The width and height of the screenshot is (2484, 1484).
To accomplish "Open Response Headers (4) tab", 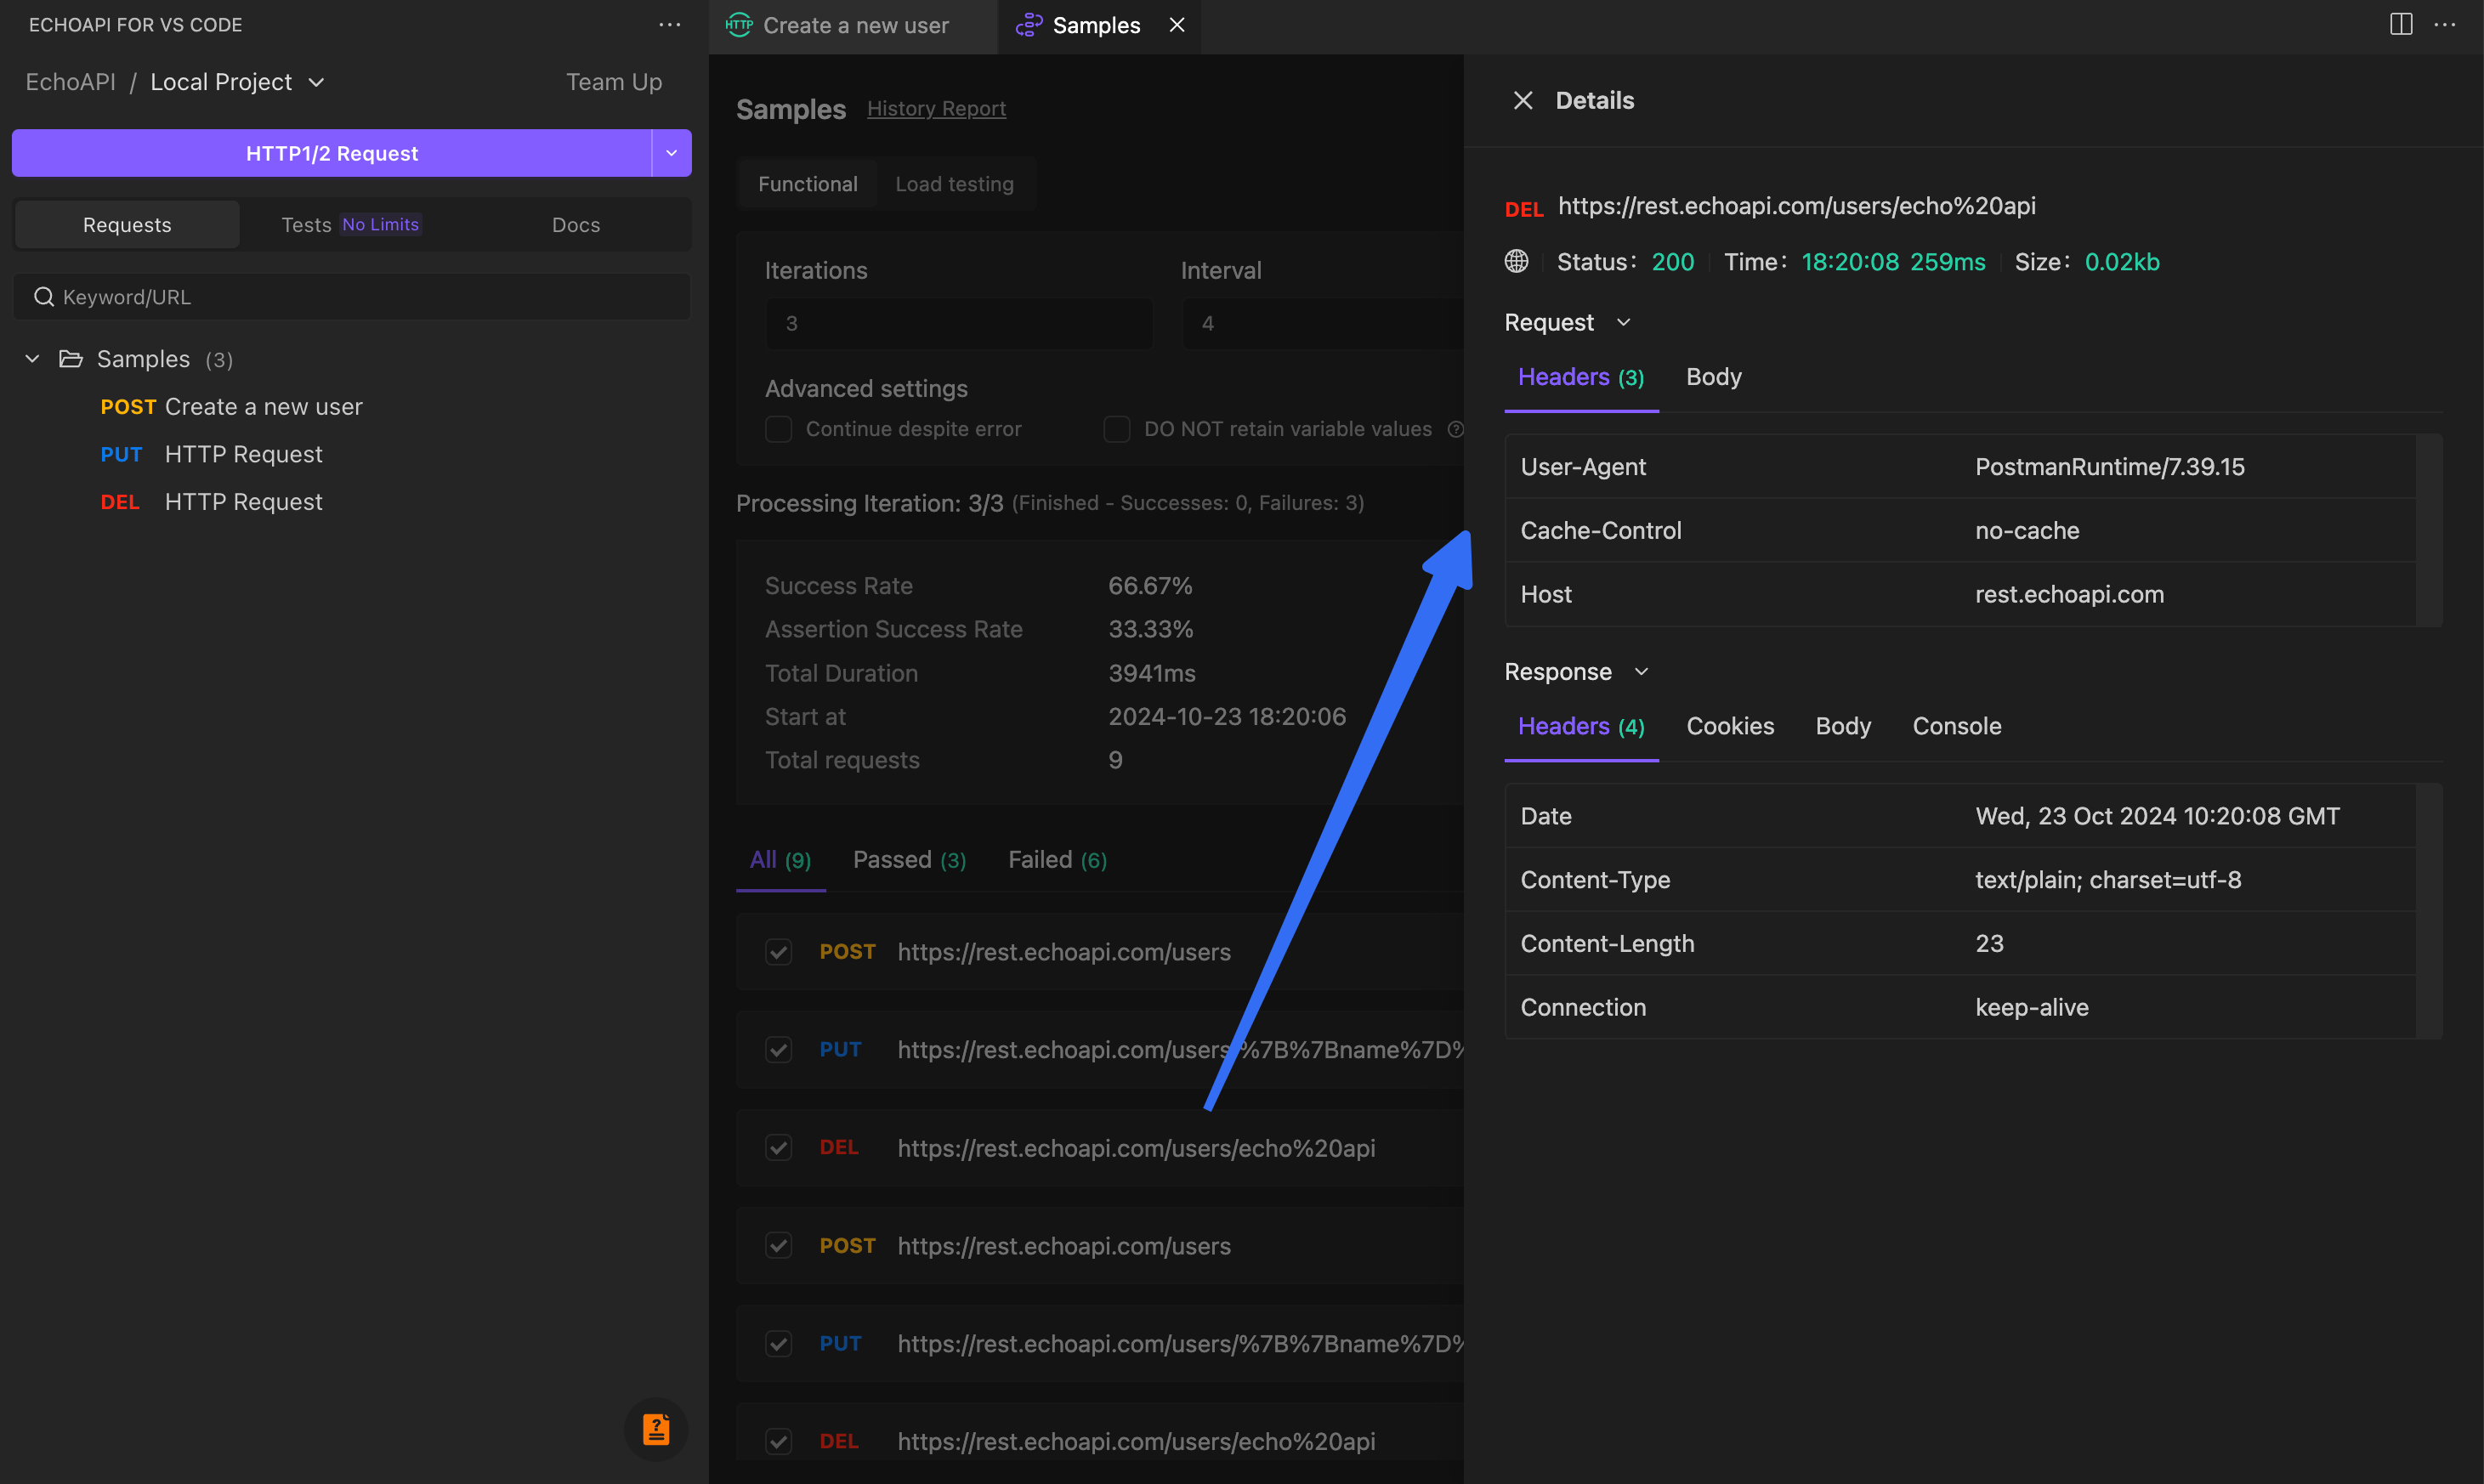I will [1581, 726].
